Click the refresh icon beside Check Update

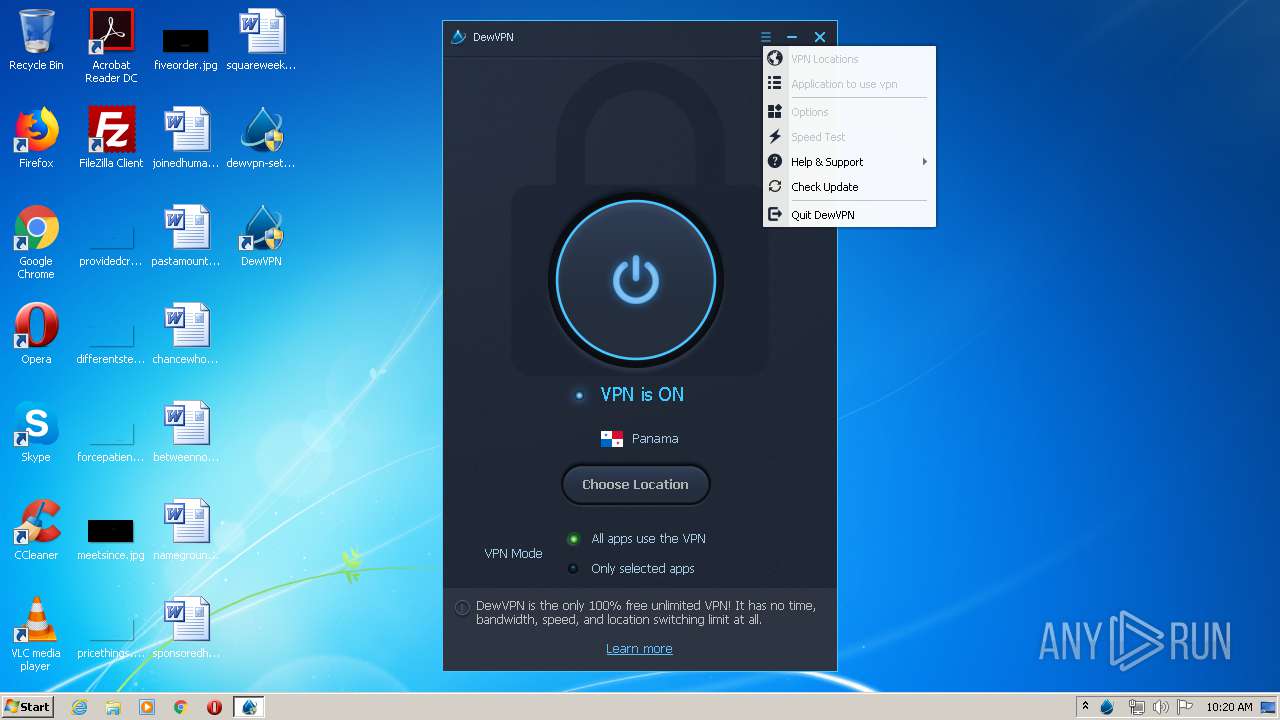[x=774, y=187]
